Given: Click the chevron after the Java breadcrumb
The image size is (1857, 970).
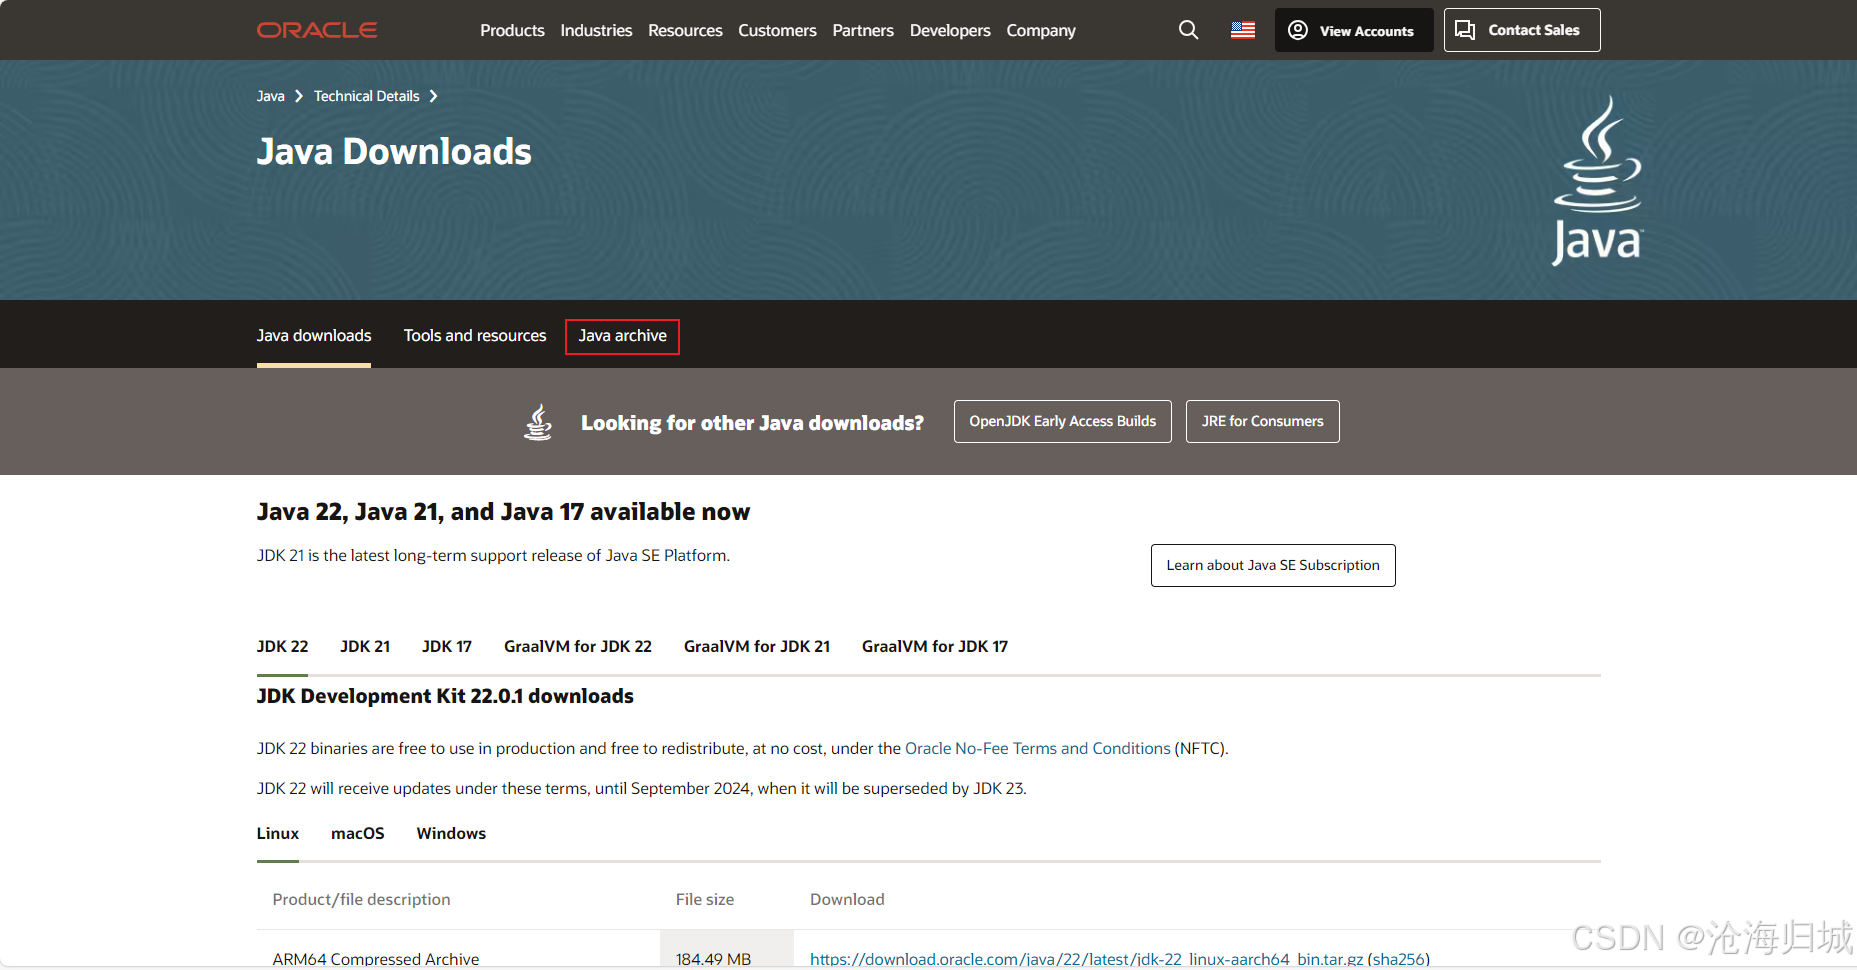Looking at the screenshot, I should [298, 96].
